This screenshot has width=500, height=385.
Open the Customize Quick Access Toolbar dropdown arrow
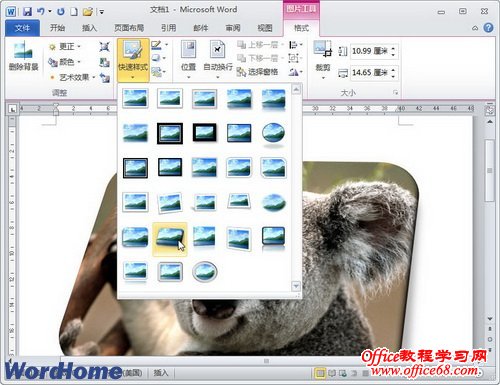[101, 12]
